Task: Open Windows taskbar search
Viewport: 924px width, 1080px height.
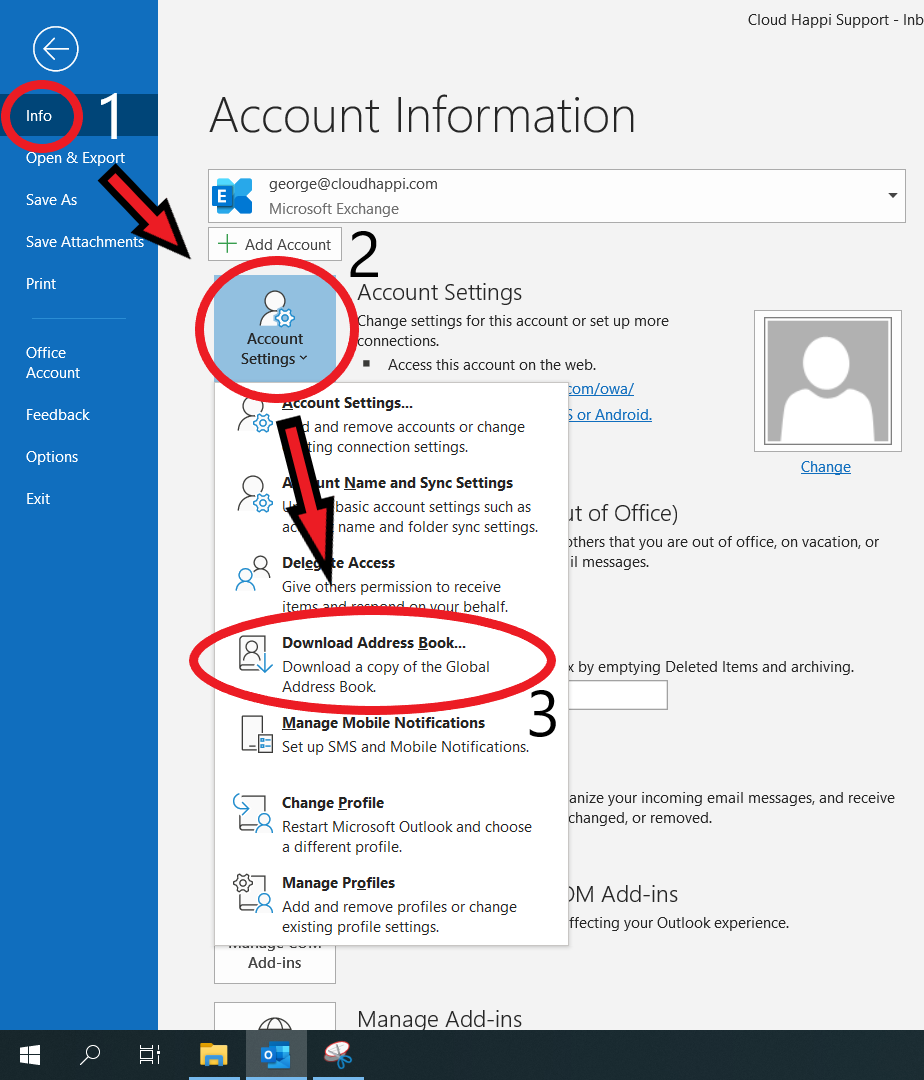Action: [x=90, y=1055]
